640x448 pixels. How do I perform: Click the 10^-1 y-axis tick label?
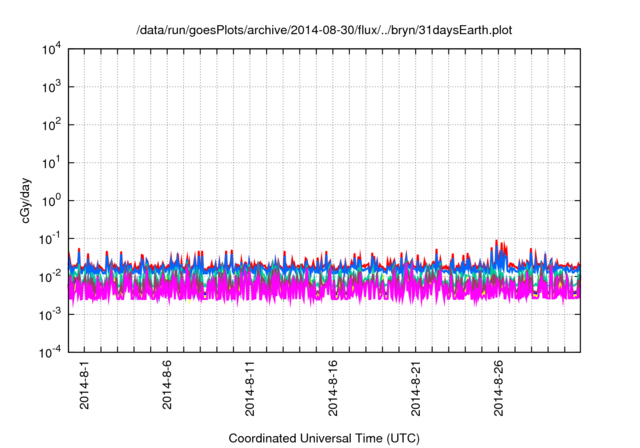pyautogui.click(x=52, y=238)
